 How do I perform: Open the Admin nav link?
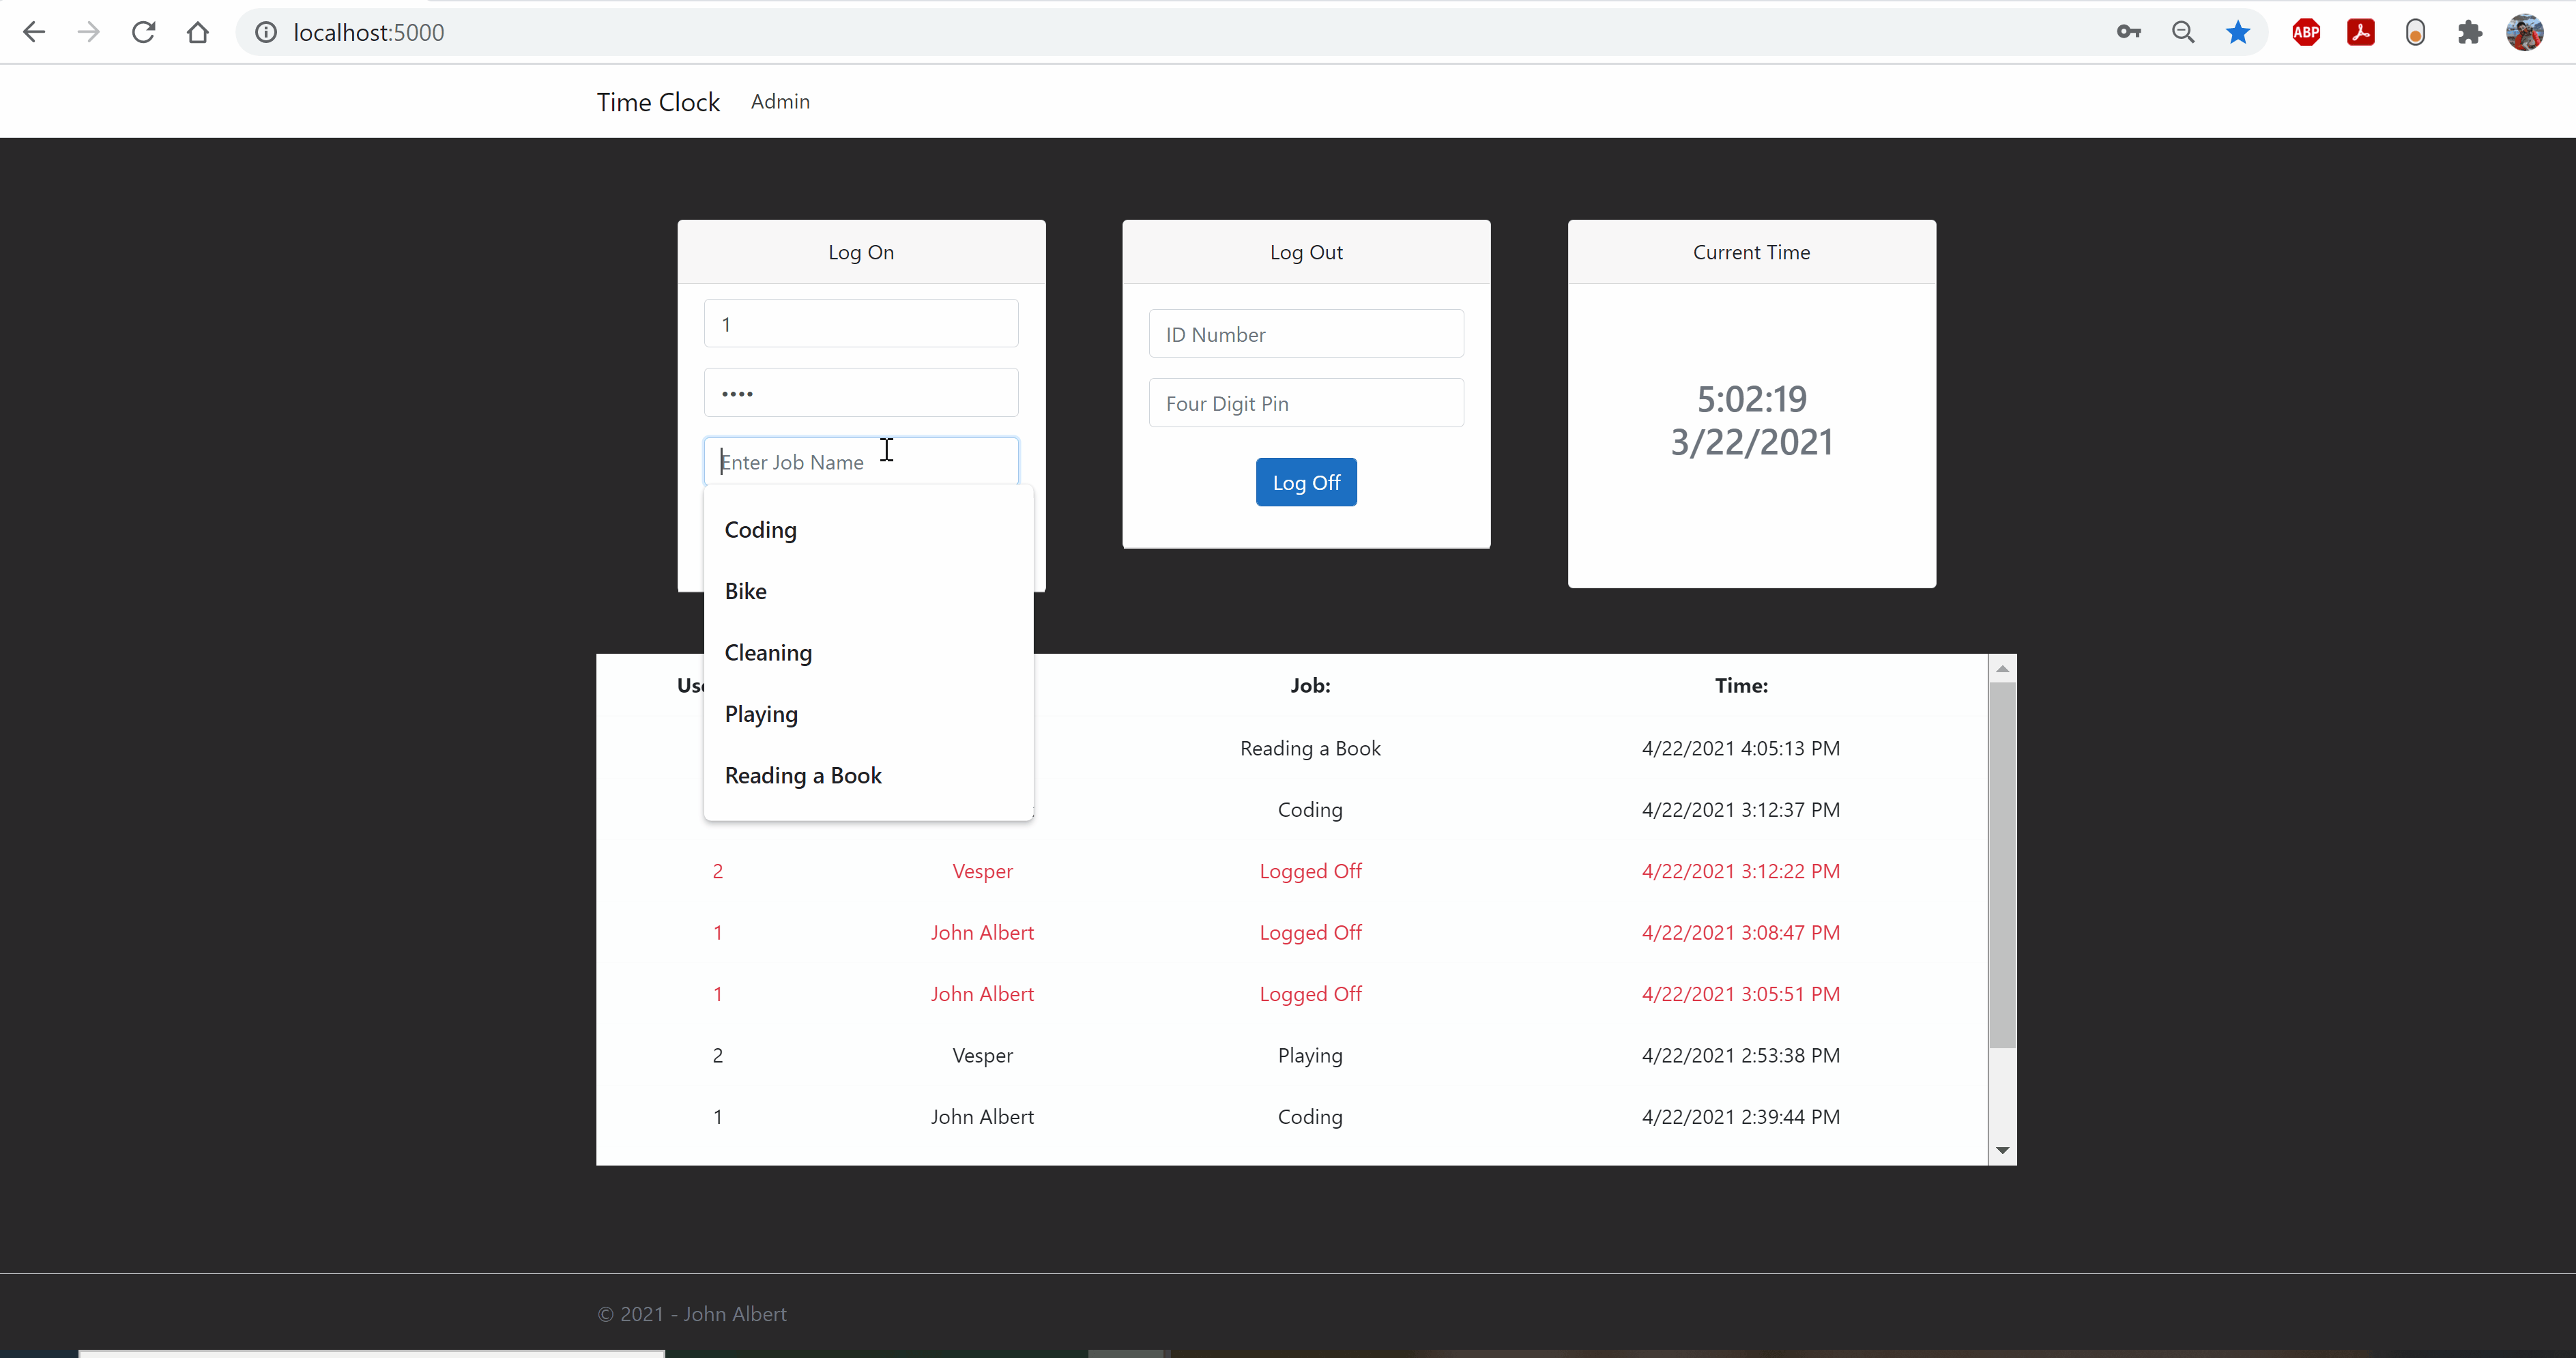(x=780, y=102)
